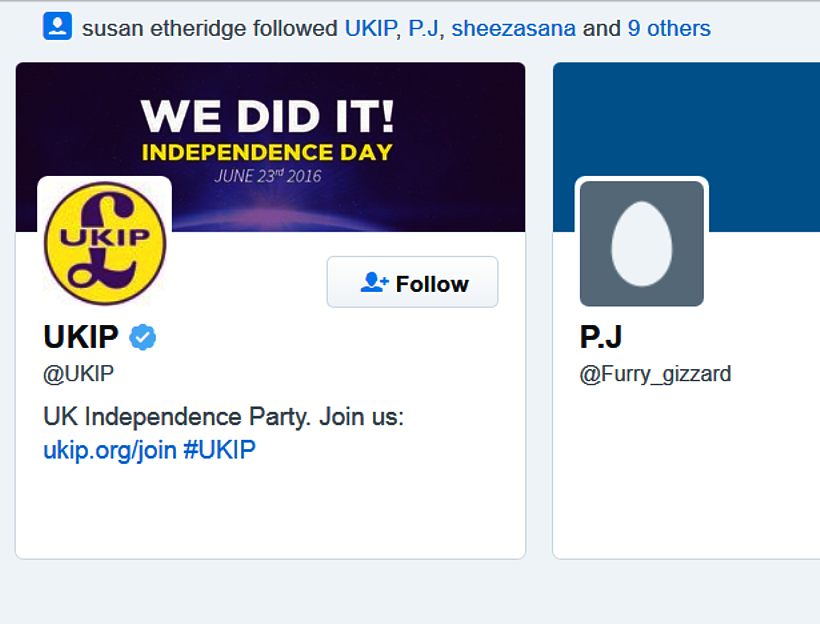Click the blue follower activity icon

click(x=57, y=27)
